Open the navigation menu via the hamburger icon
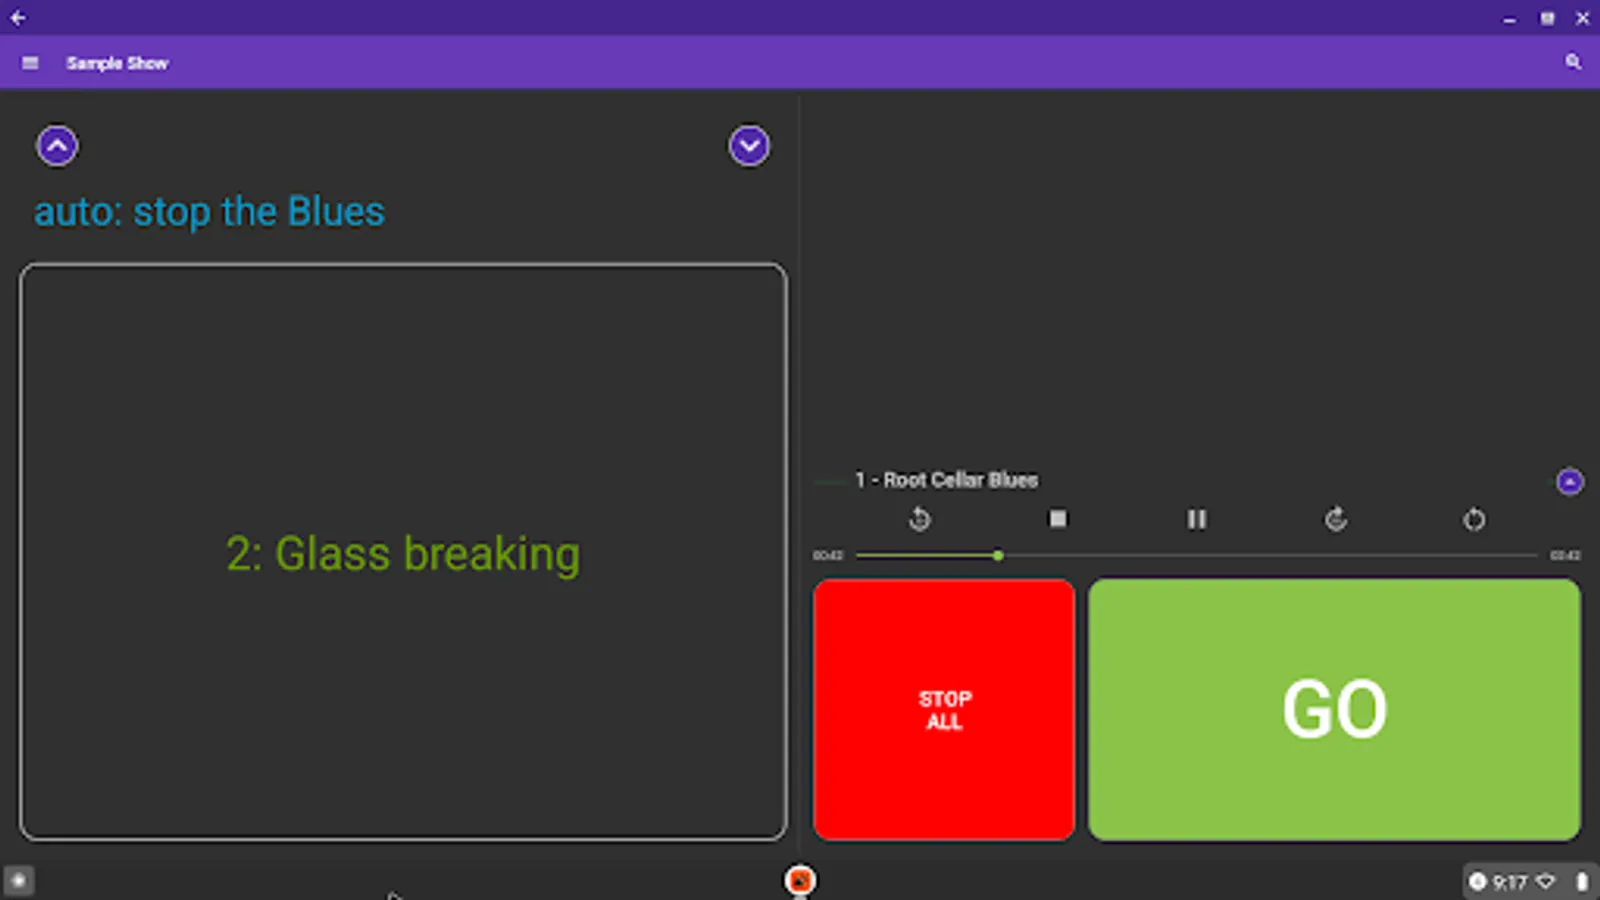This screenshot has width=1600, height=900. (x=29, y=62)
